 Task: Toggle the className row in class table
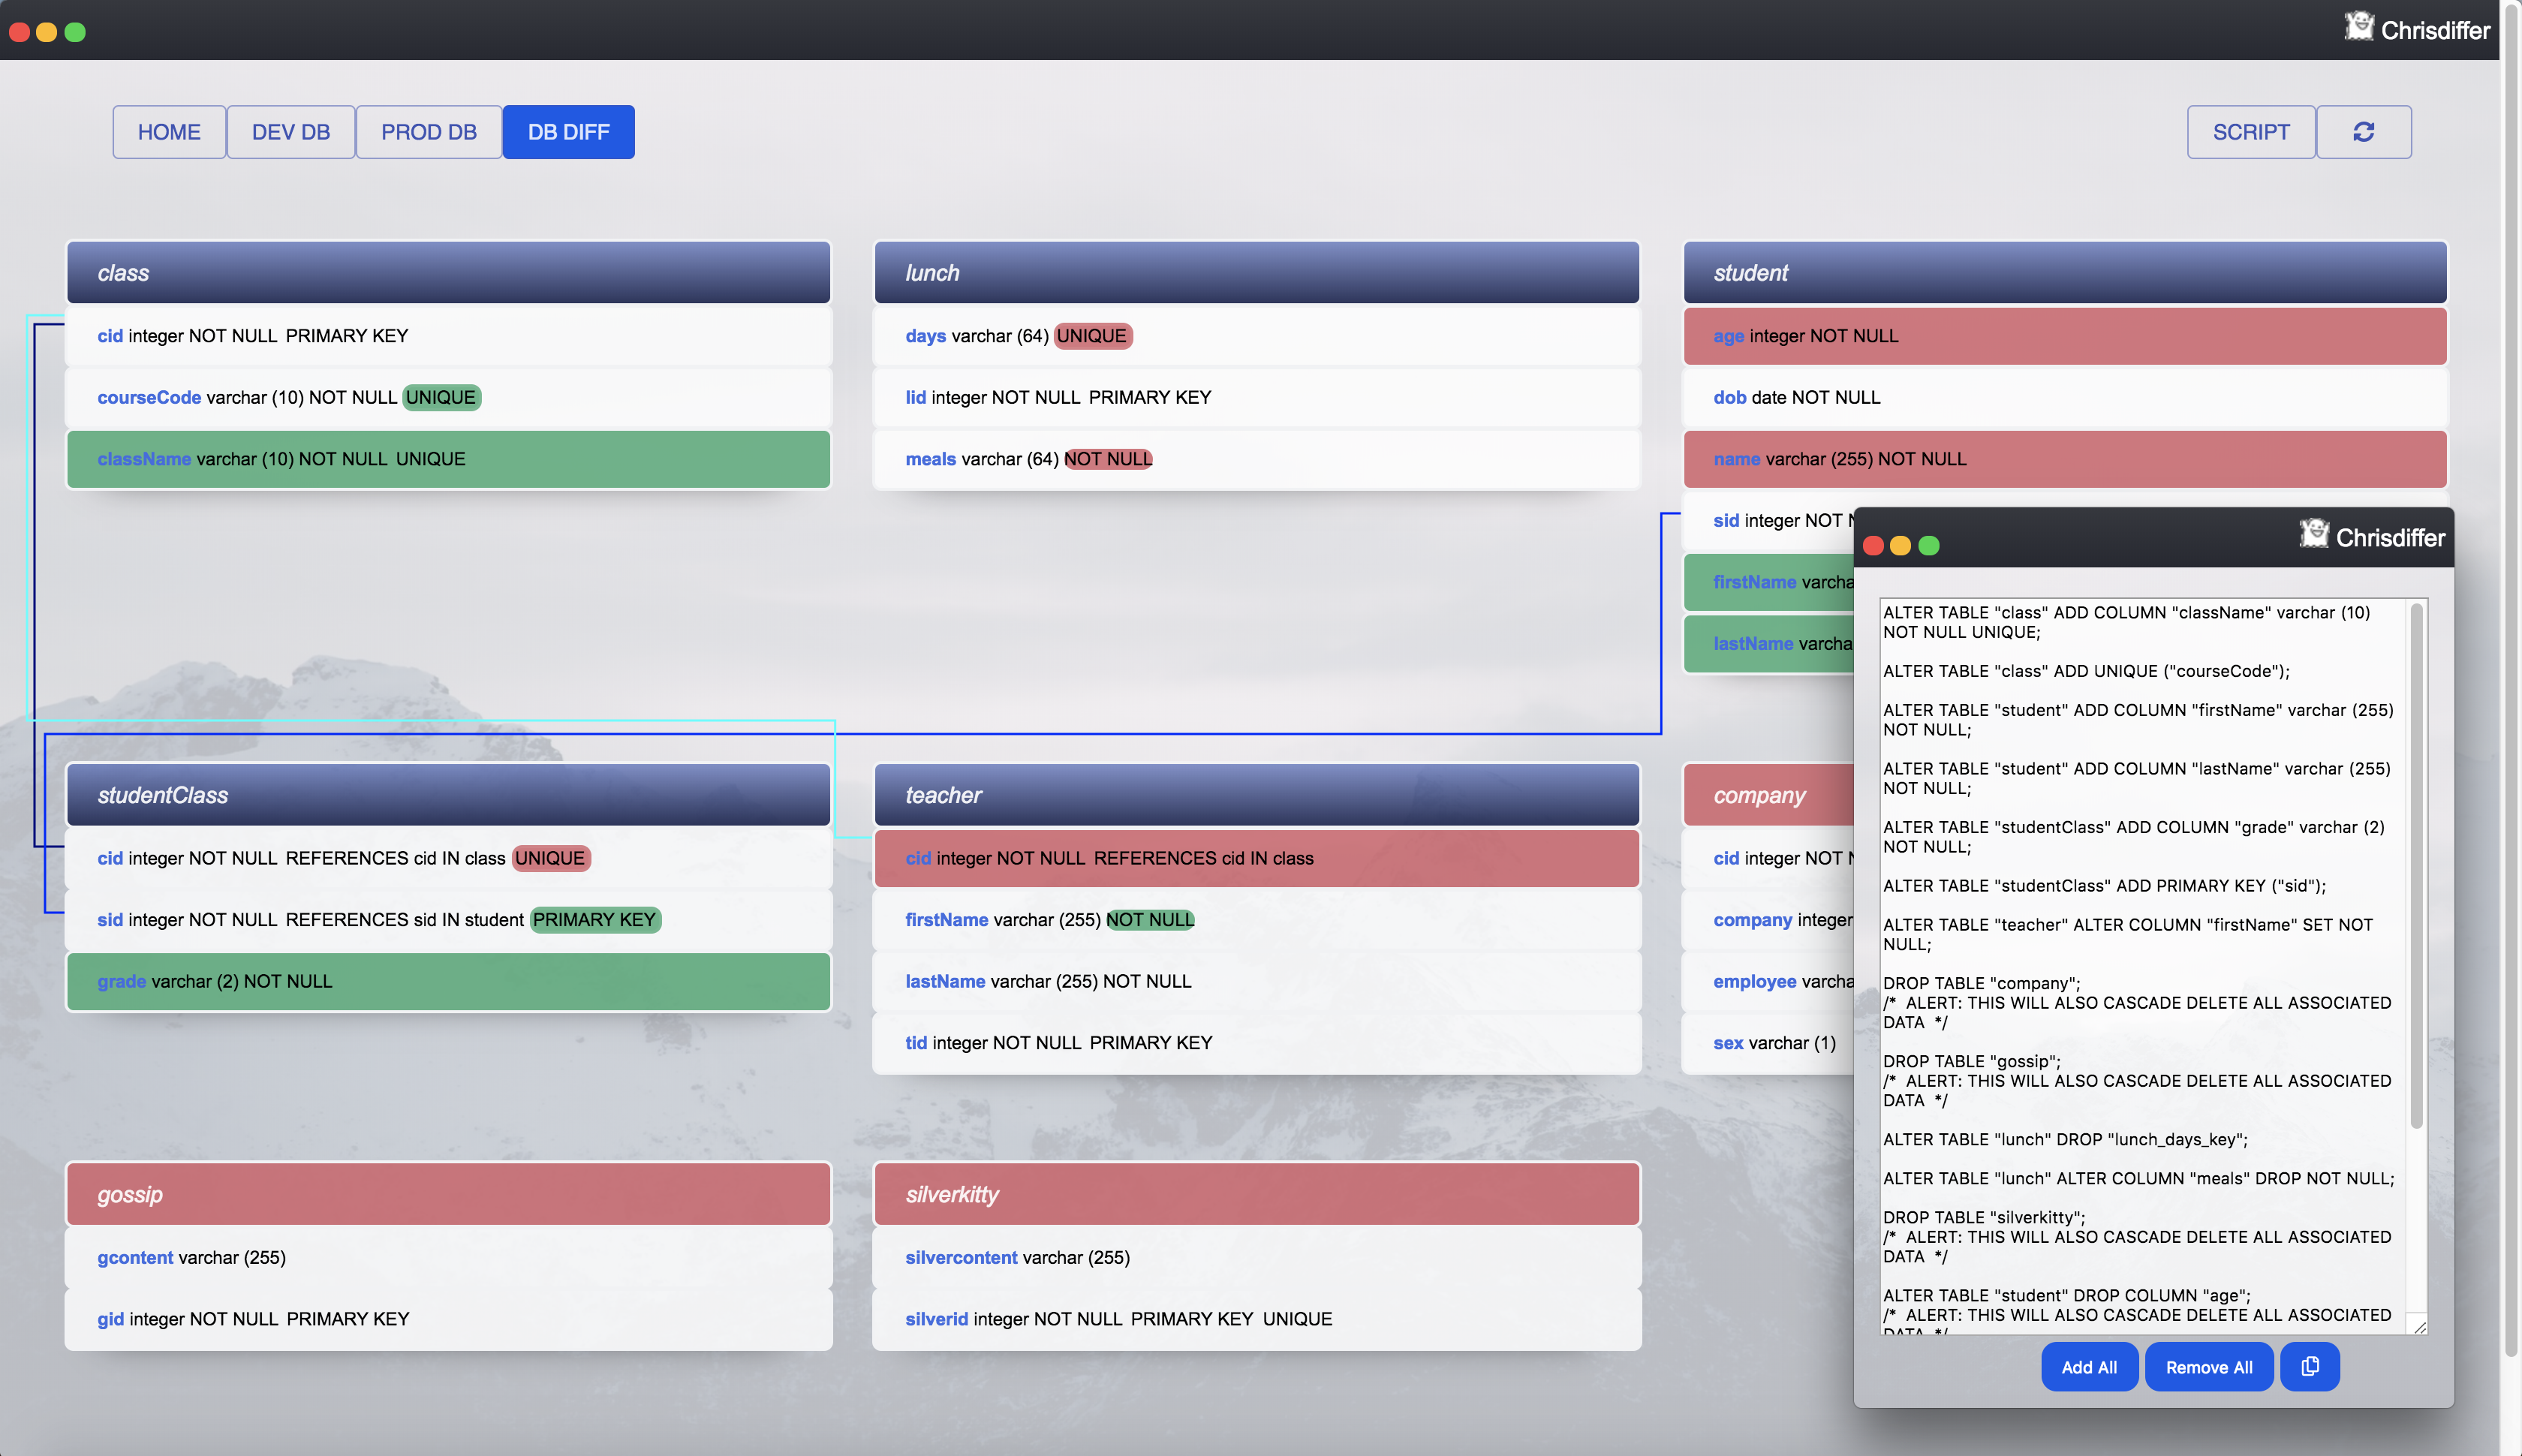[x=448, y=459]
